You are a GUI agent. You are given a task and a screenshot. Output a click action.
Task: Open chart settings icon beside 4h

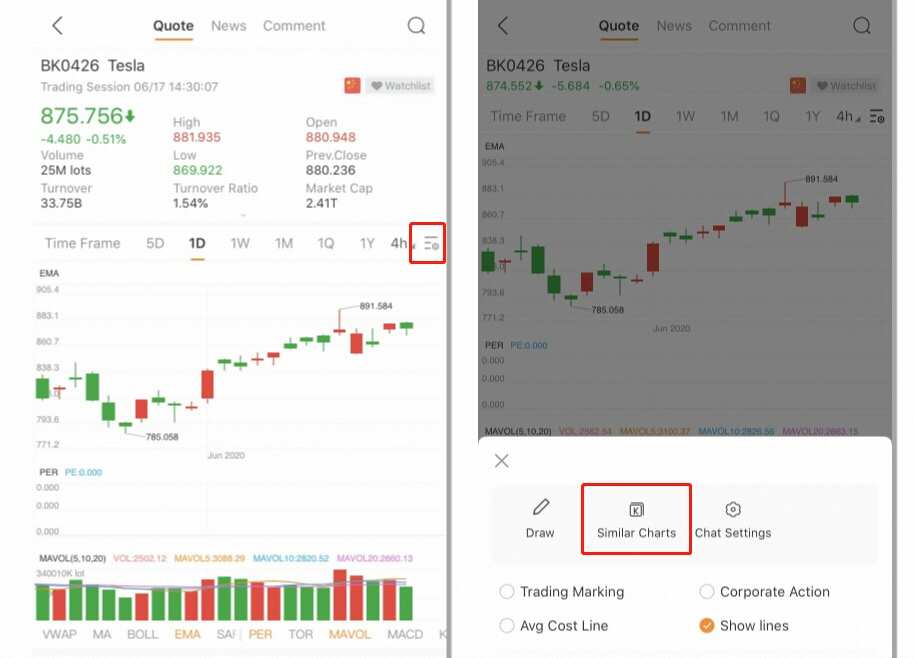431,243
